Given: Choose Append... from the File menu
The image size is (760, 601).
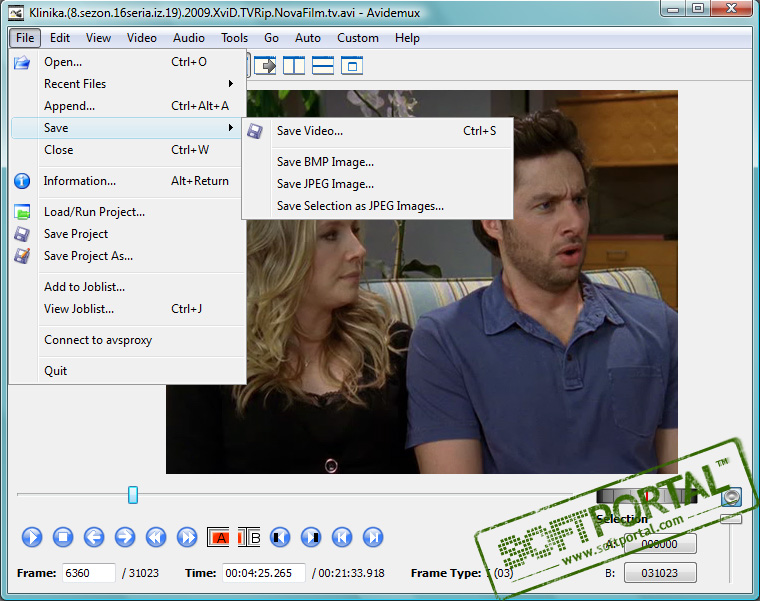Looking at the screenshot, I should [127, 106].
